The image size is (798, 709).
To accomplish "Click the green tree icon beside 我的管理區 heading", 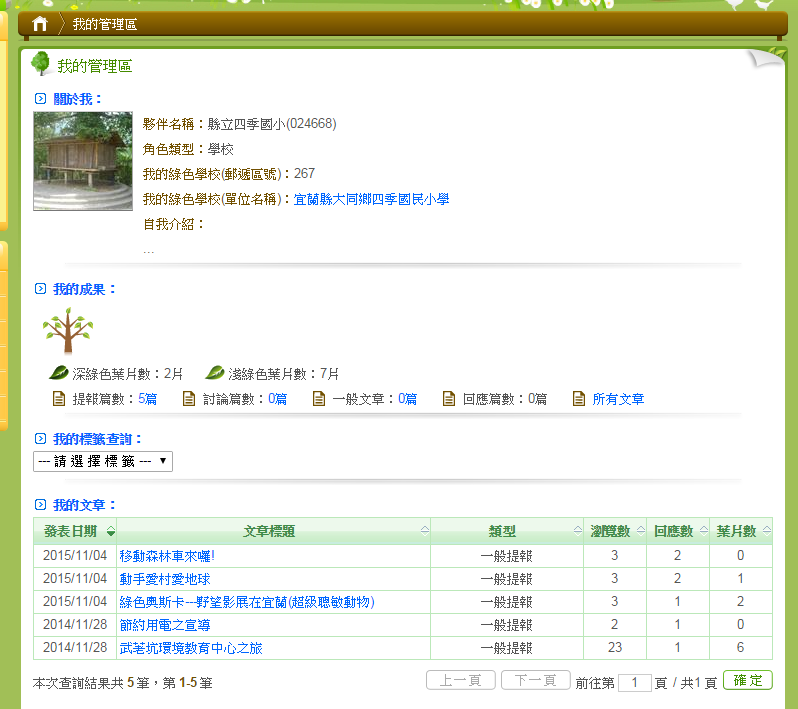I will (40, 64).
